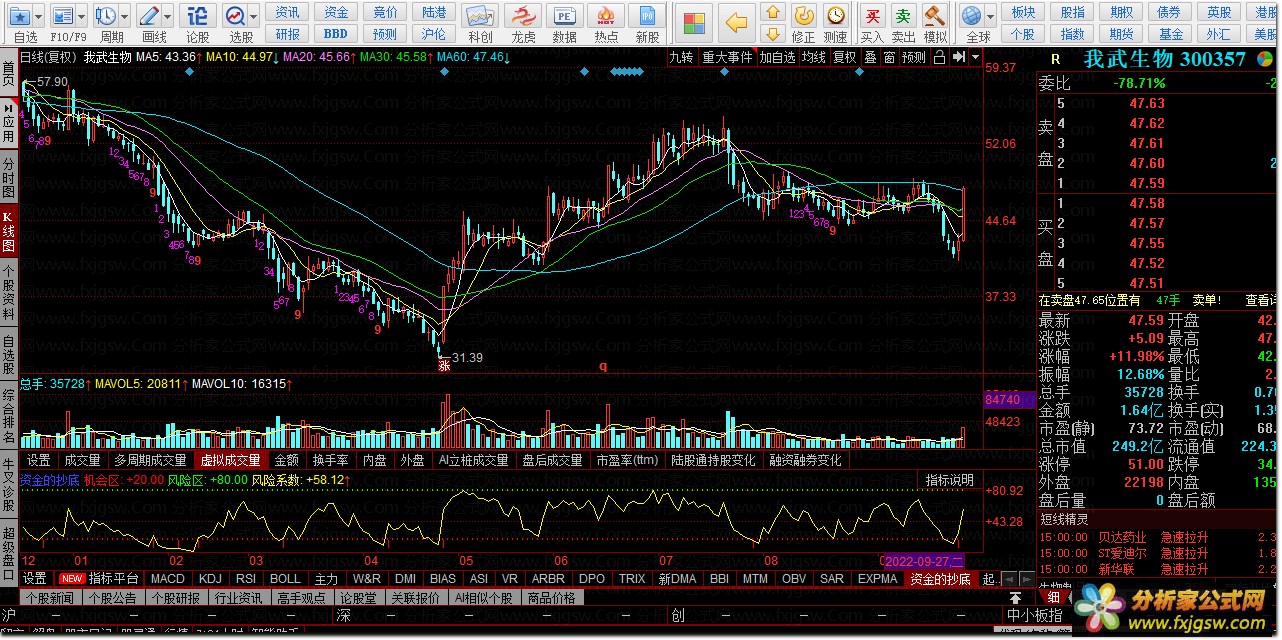The height and width of the screenshot is (640, 1282).
Task: Click the 买入 buy icon
Action: 873,16
